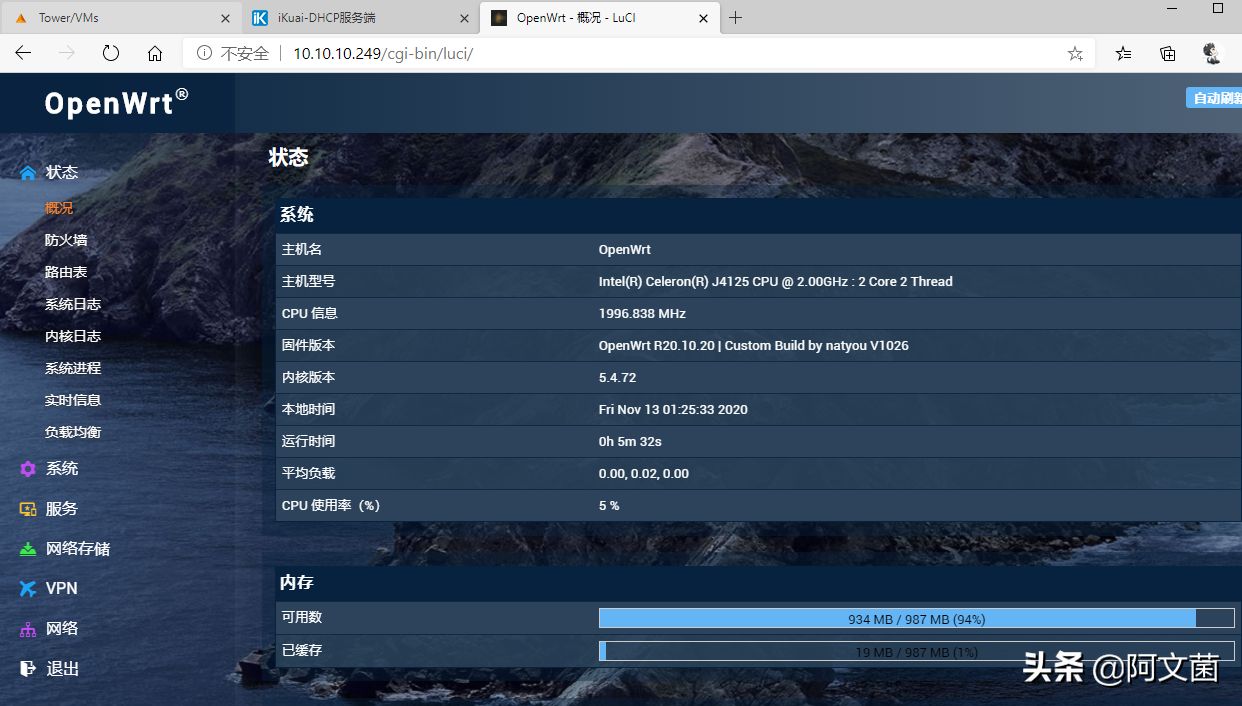1242x706 pixels.
Task: Click the 状态 page heading
Action: point(289,157)
